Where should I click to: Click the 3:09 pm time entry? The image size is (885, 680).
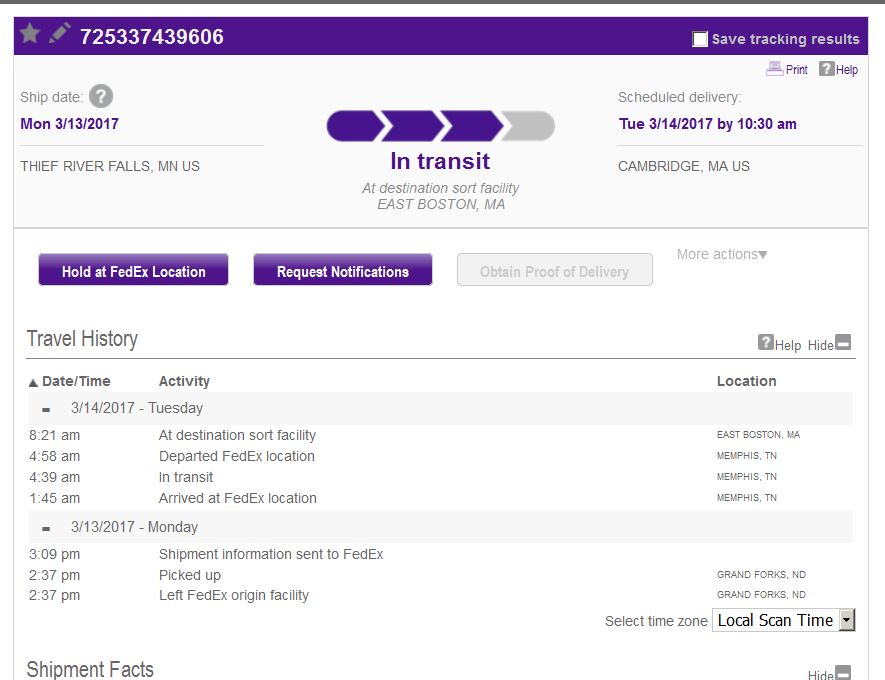[54, 554]
